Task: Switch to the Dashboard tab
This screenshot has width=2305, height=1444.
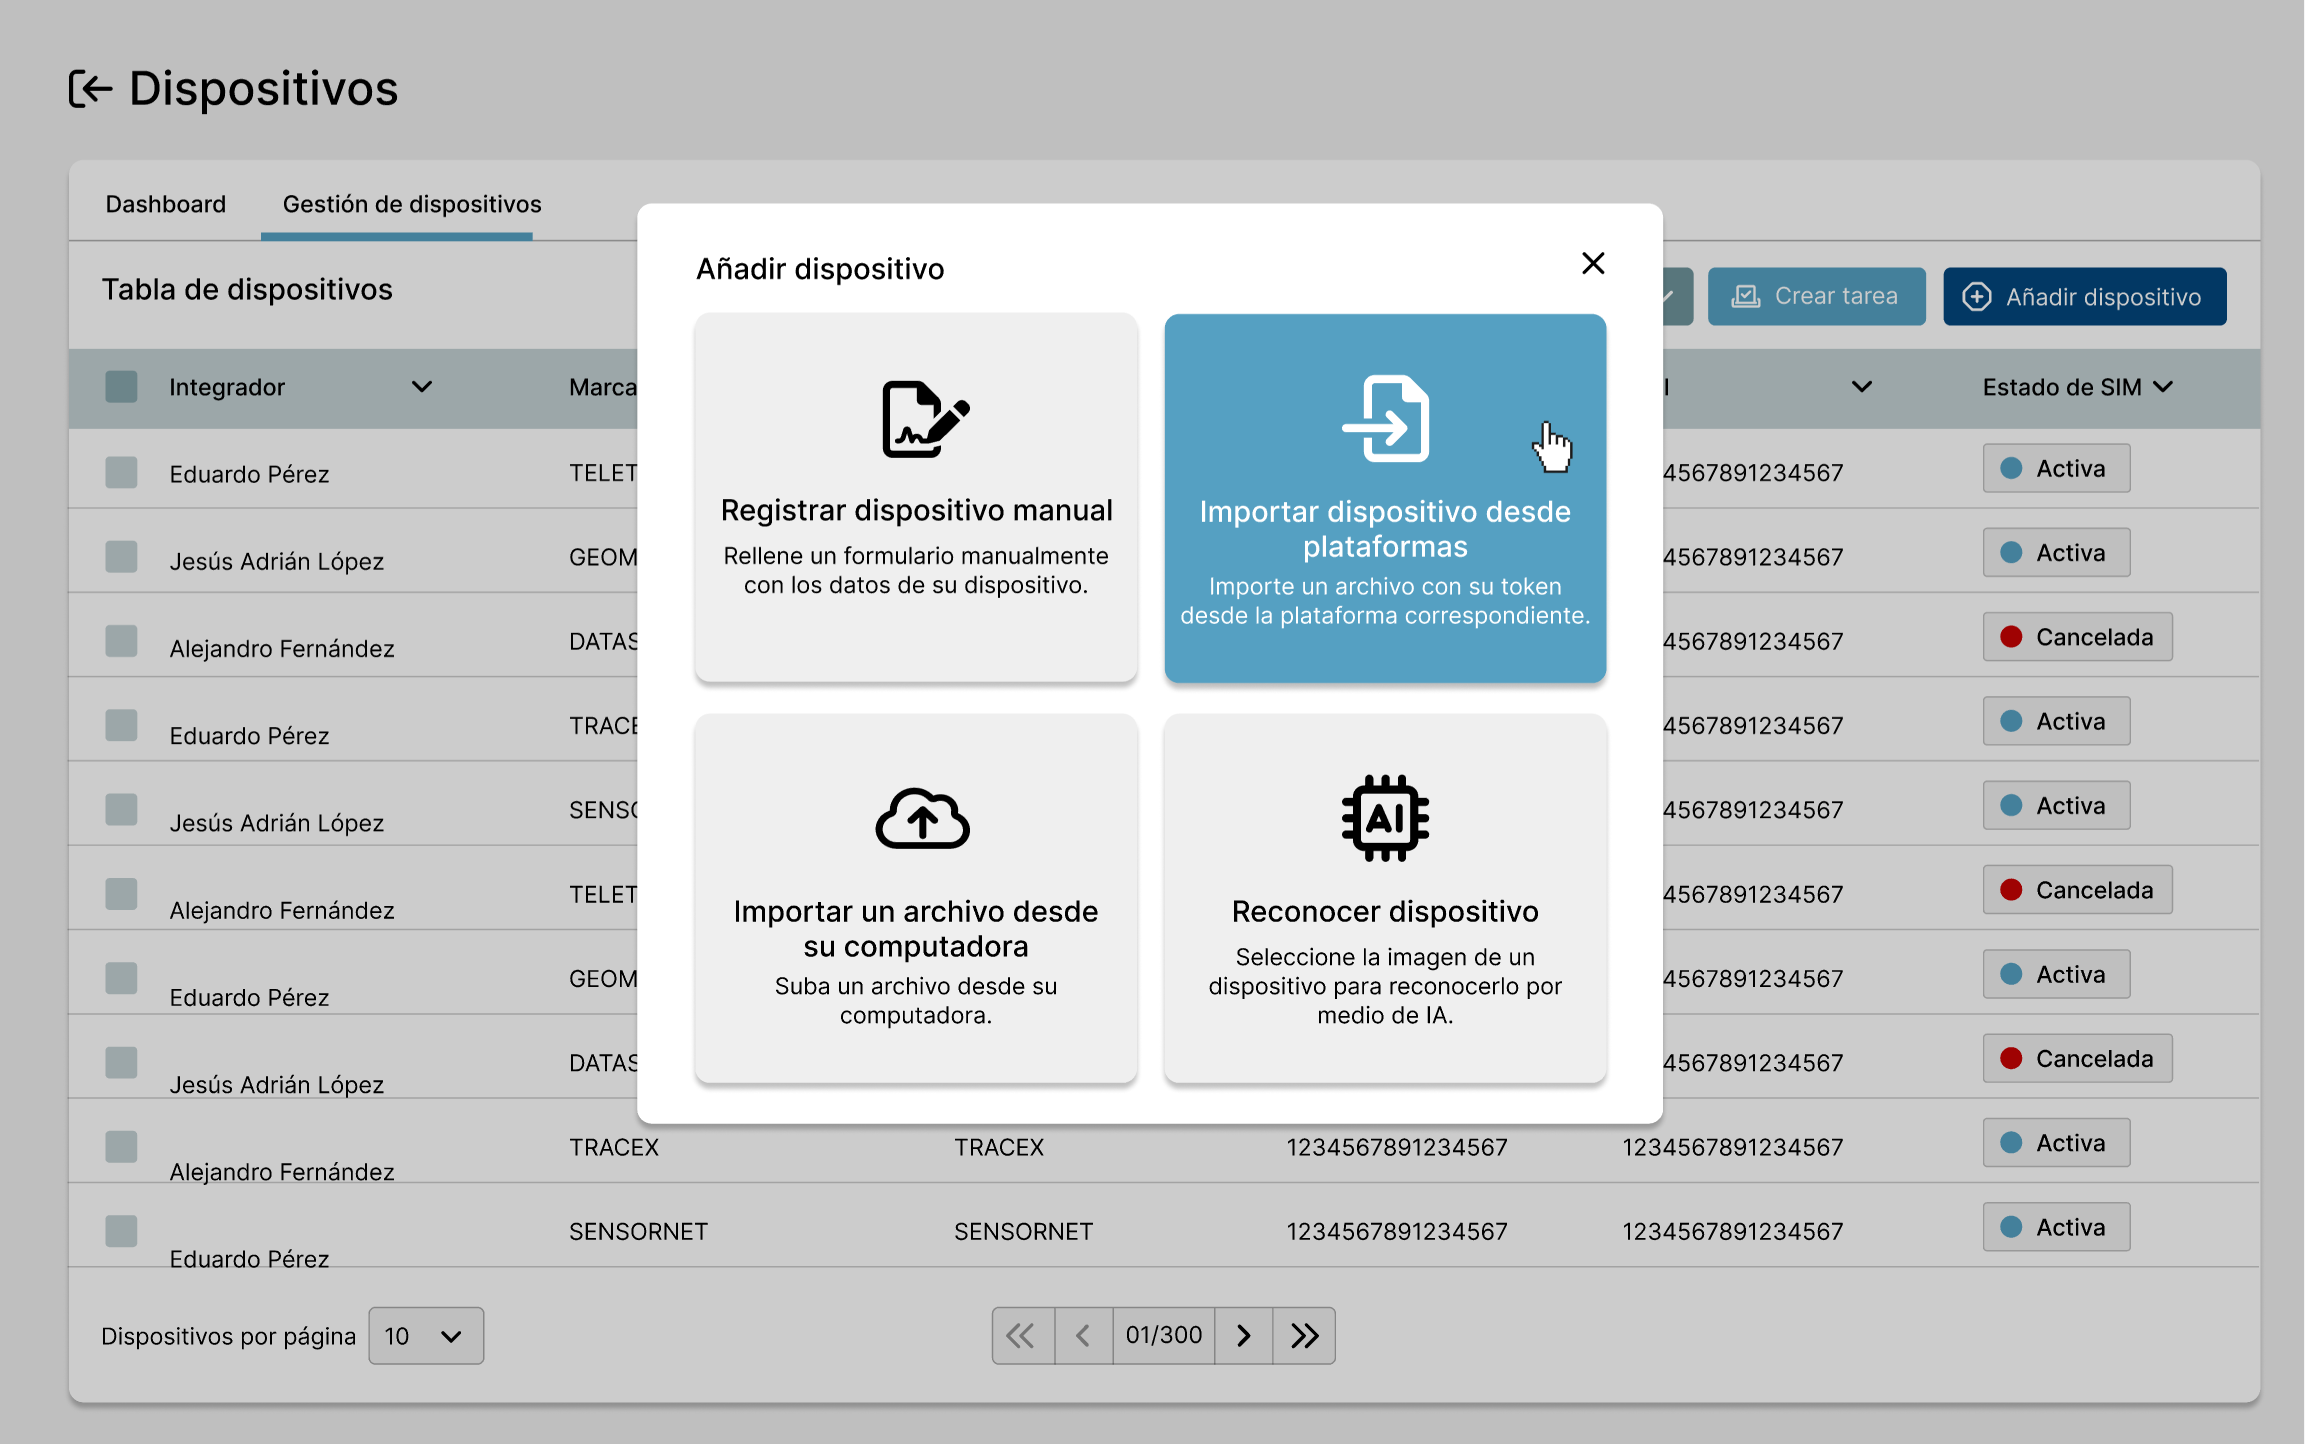Action: coord(165,204)
